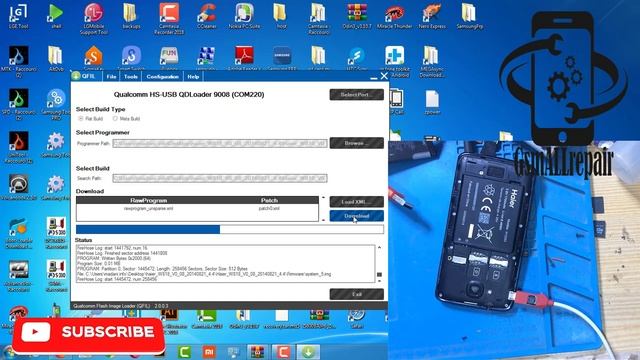Select patch0.xml table cell
Viewport: 640px width, 360px height.
pyautogui.click(x=269, y=209)
